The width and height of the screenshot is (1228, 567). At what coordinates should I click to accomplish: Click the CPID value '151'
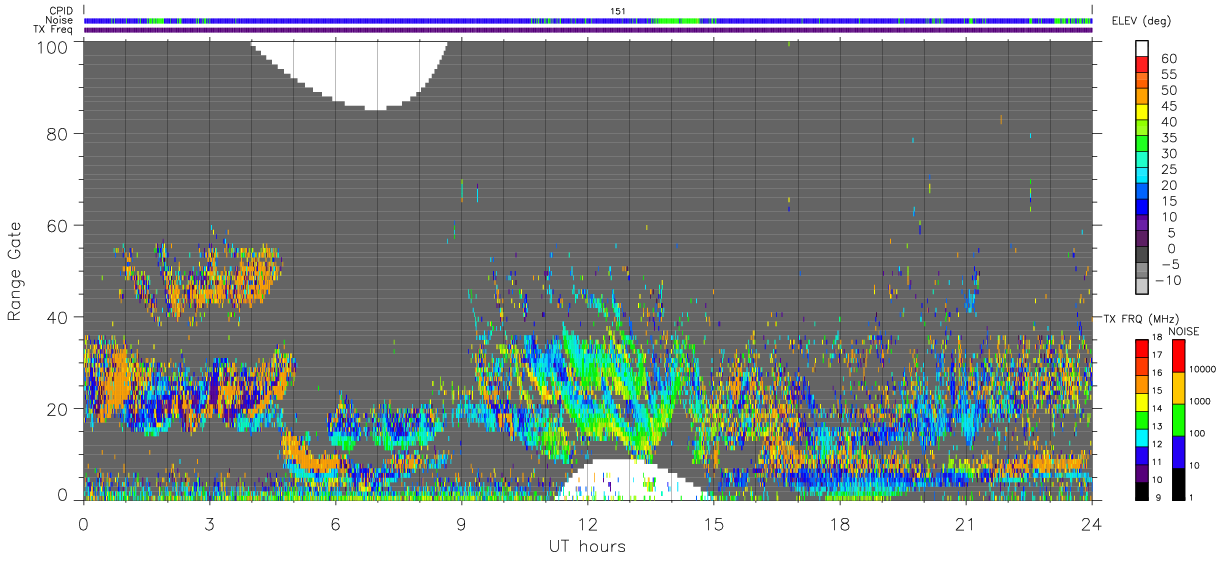pyautogui.click(x=617, y=11)
